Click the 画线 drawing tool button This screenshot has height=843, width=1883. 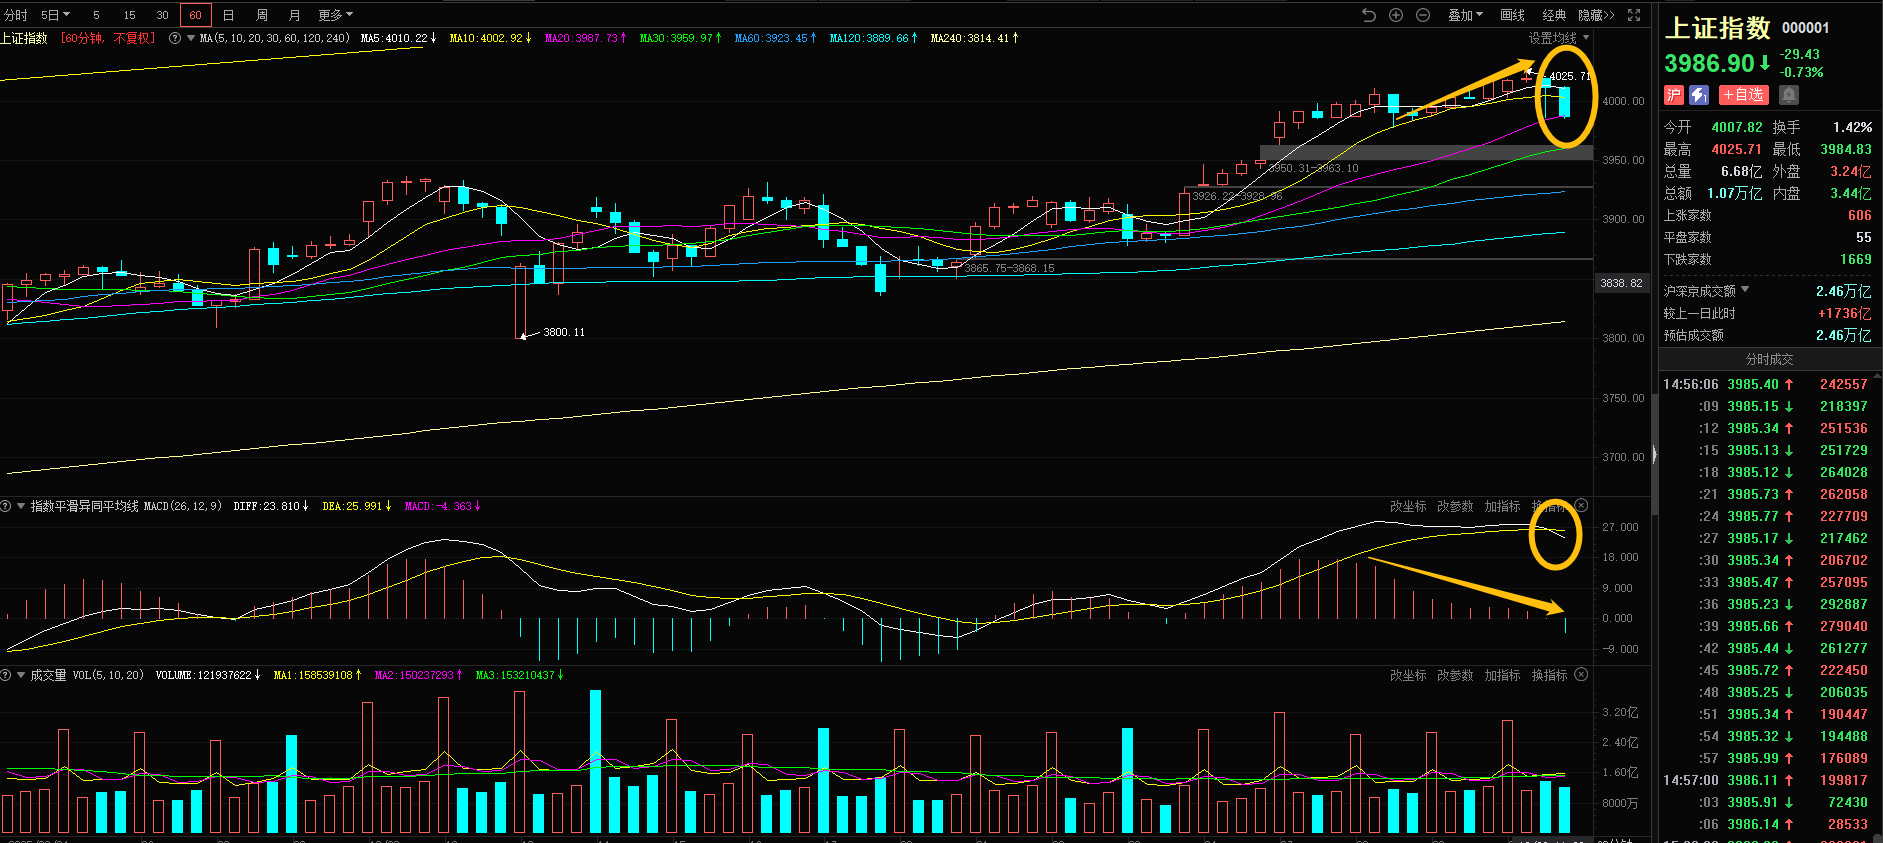point(1512,15)
